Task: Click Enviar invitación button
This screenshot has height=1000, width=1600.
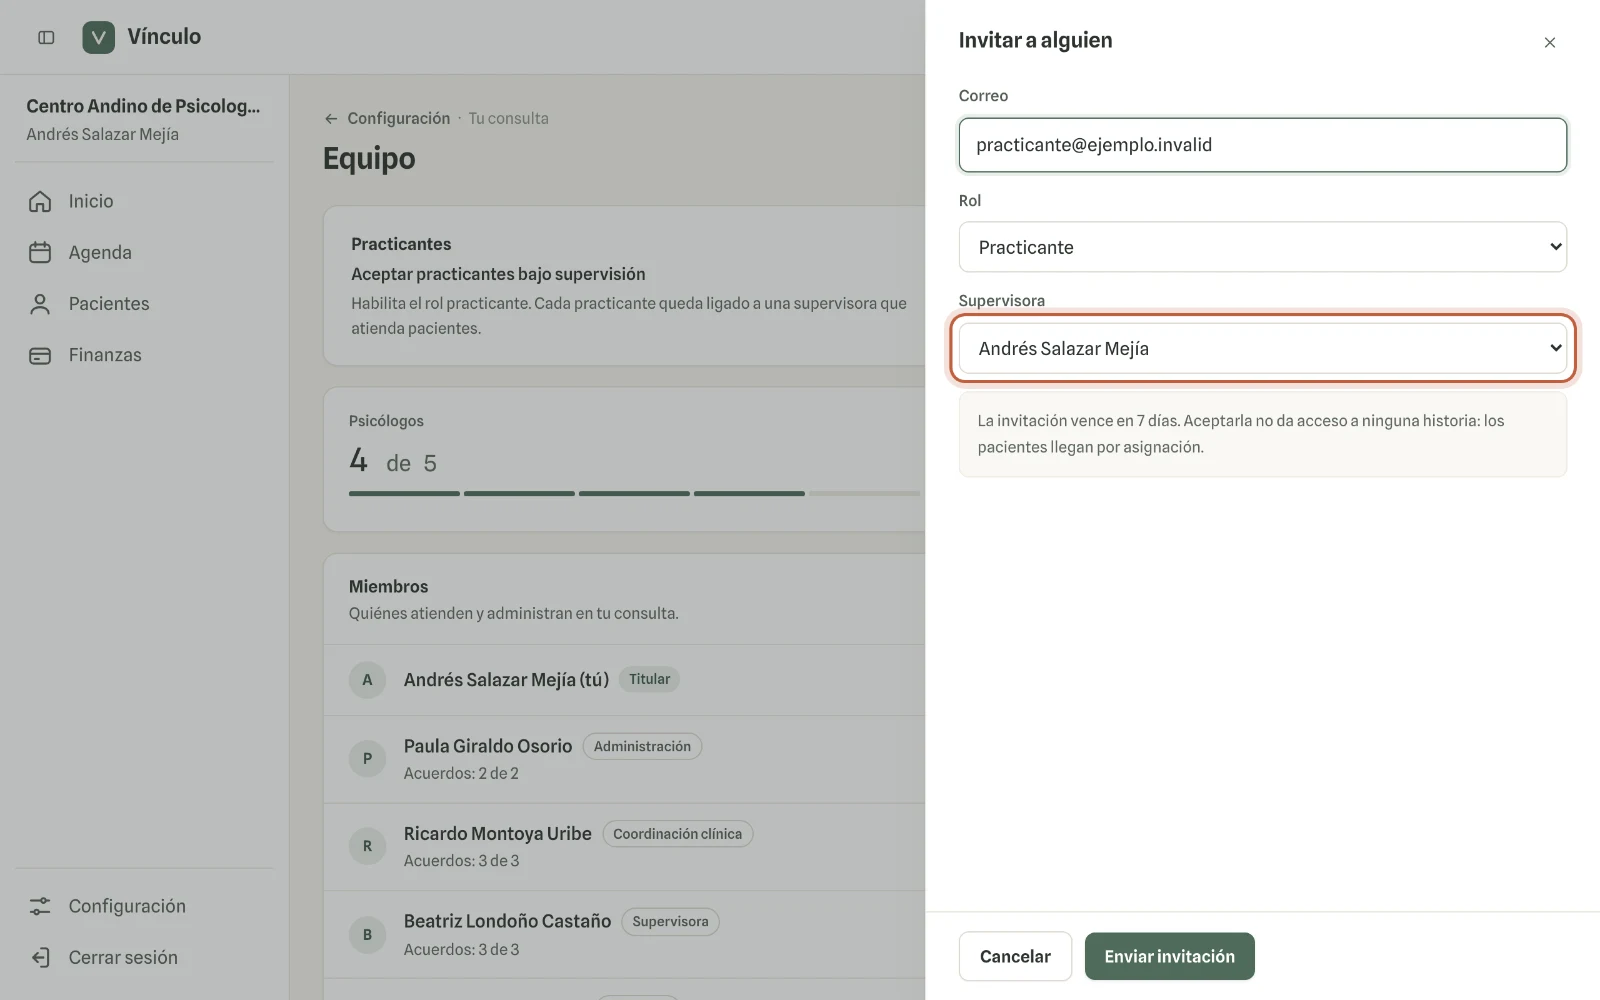Action: click(1169, 956)
